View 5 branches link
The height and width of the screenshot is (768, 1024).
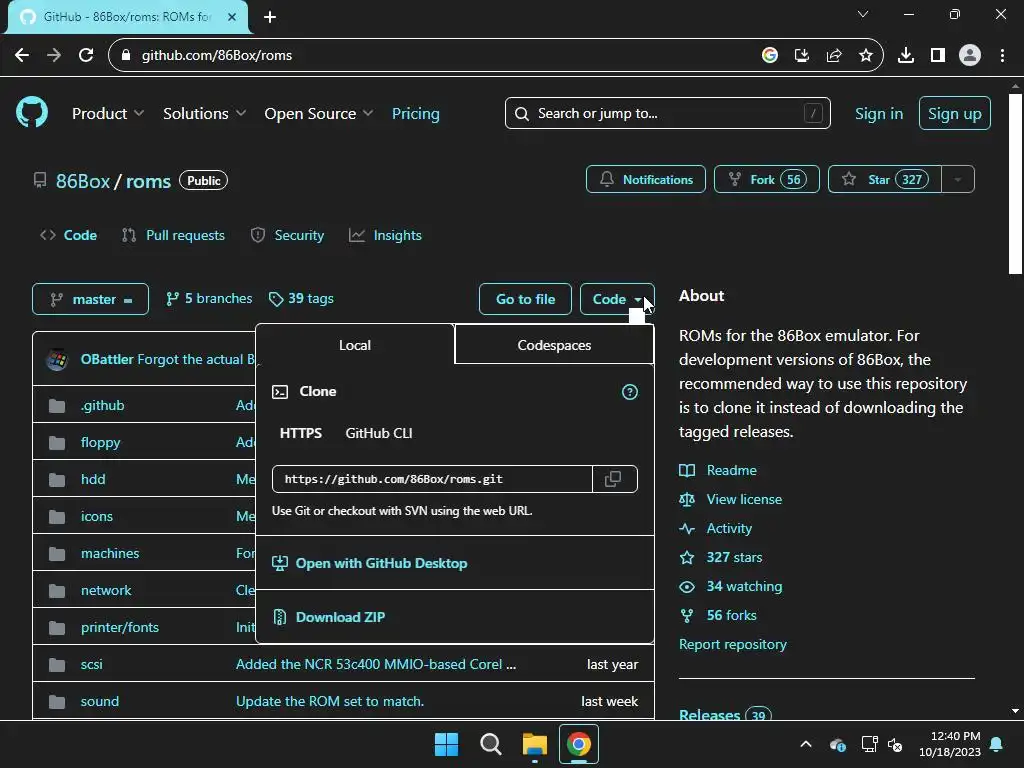pos(209,298)
